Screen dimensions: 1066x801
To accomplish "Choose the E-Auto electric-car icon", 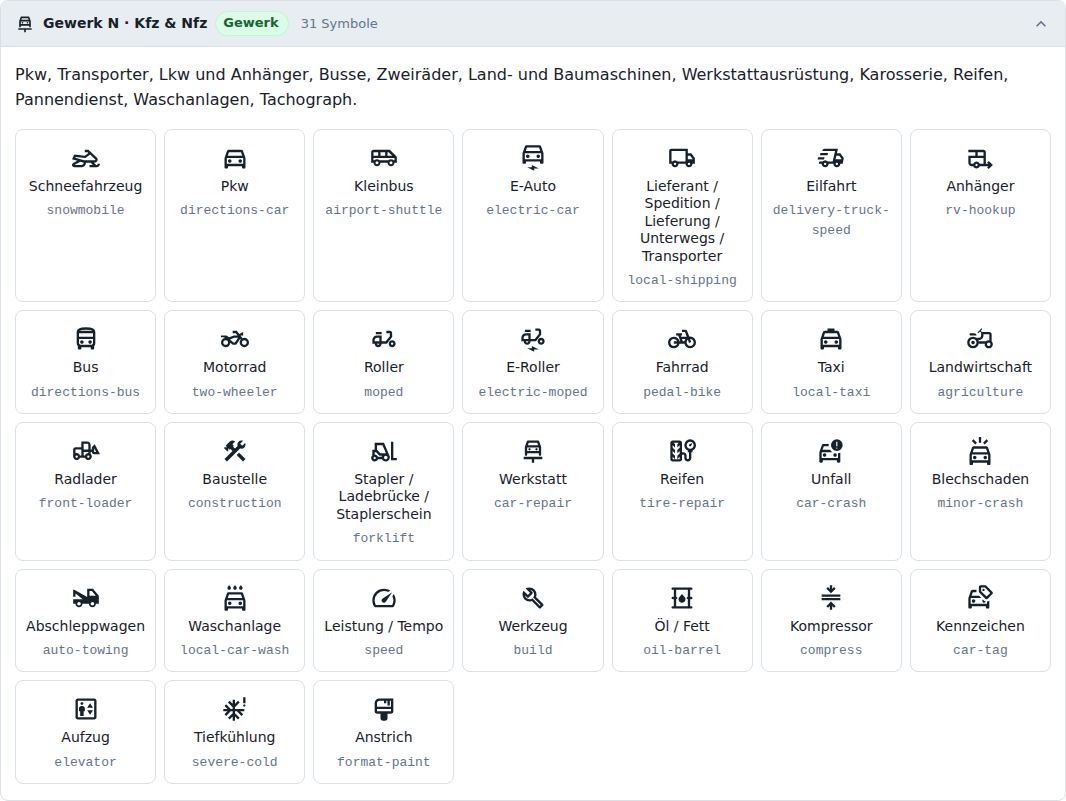I will (532, 157).
